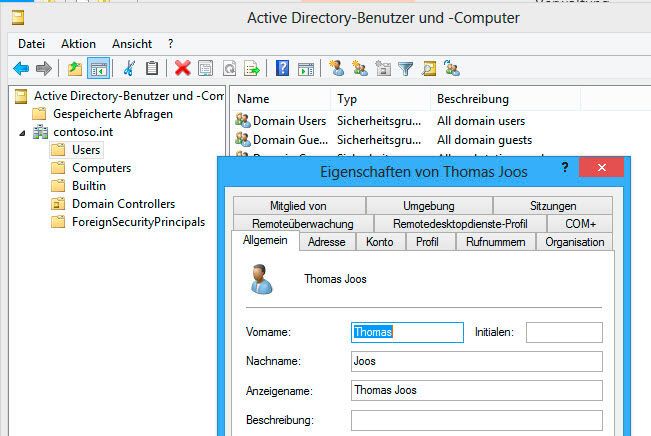Sort by the Beschreibung column header
651x436 pixels.
pyautogui.click(x=505, y=99)
